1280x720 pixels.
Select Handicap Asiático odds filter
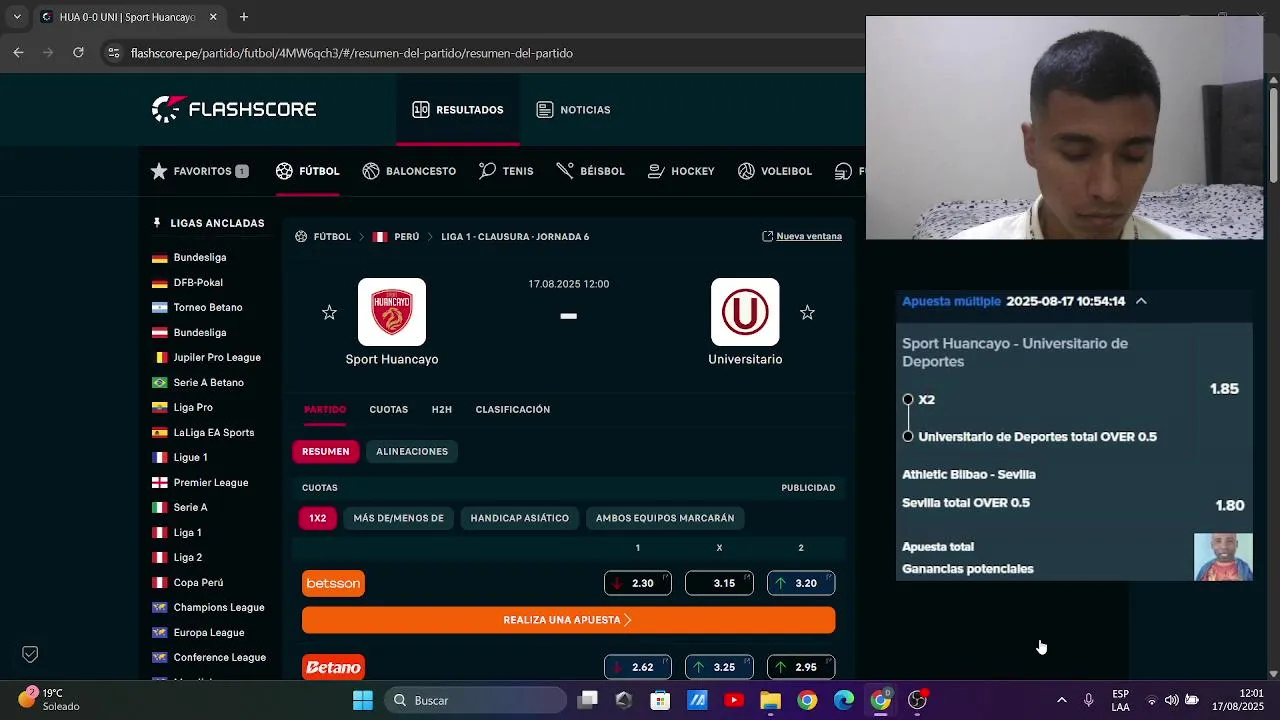click(520, 518)
